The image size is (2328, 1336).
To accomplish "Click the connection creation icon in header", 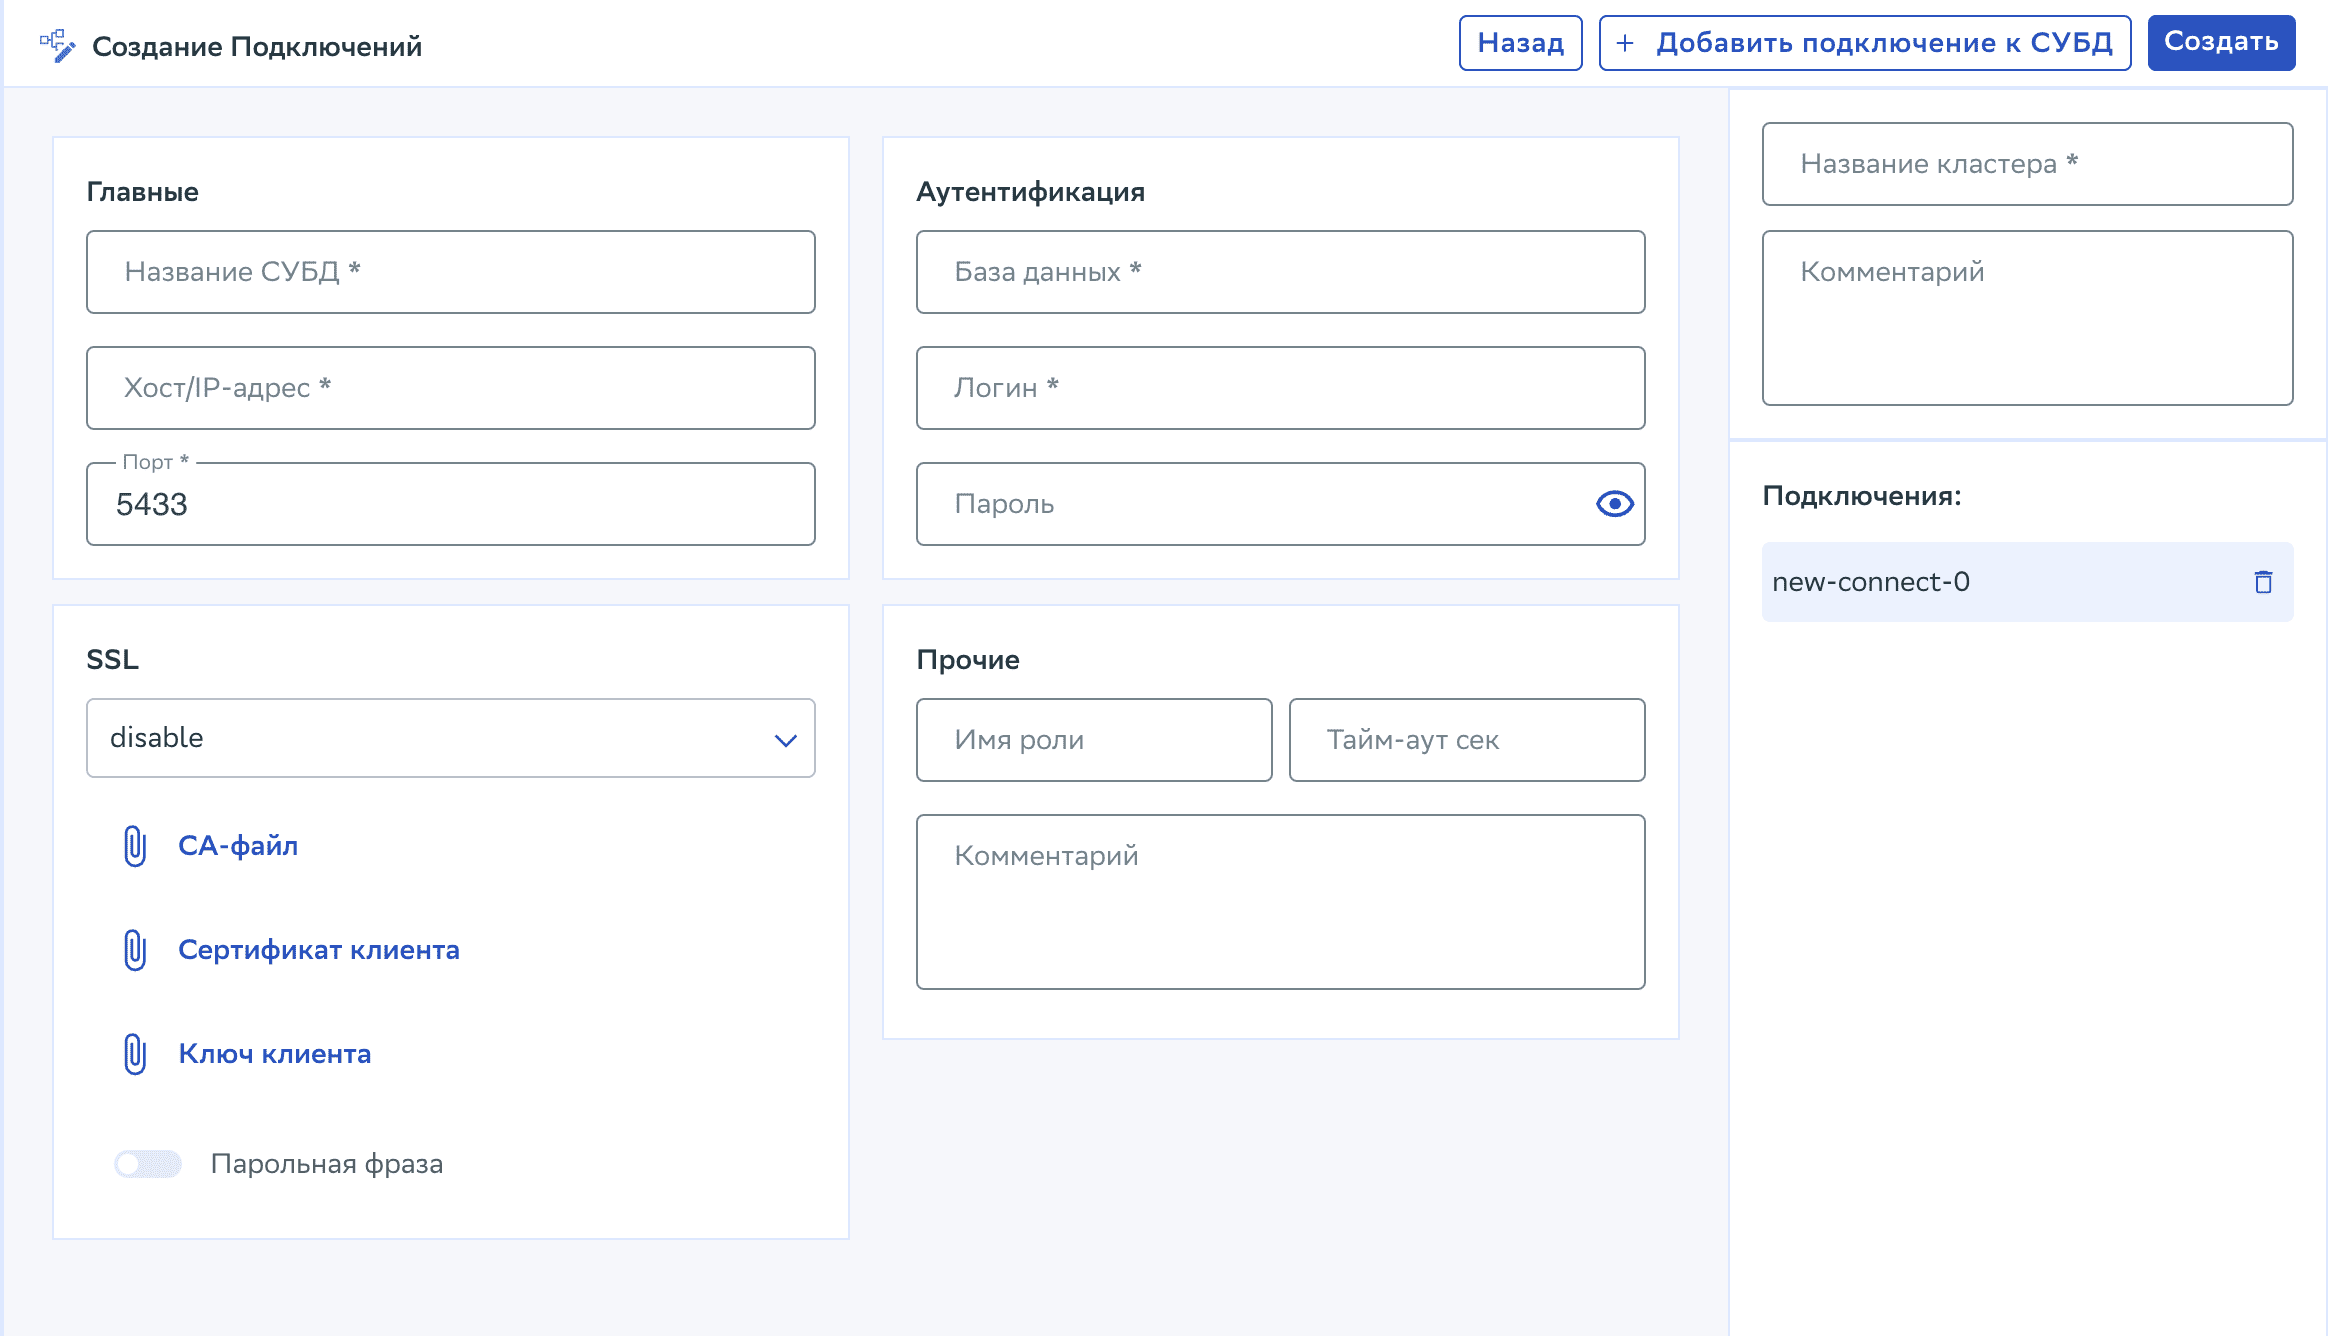I will (59, 44).
